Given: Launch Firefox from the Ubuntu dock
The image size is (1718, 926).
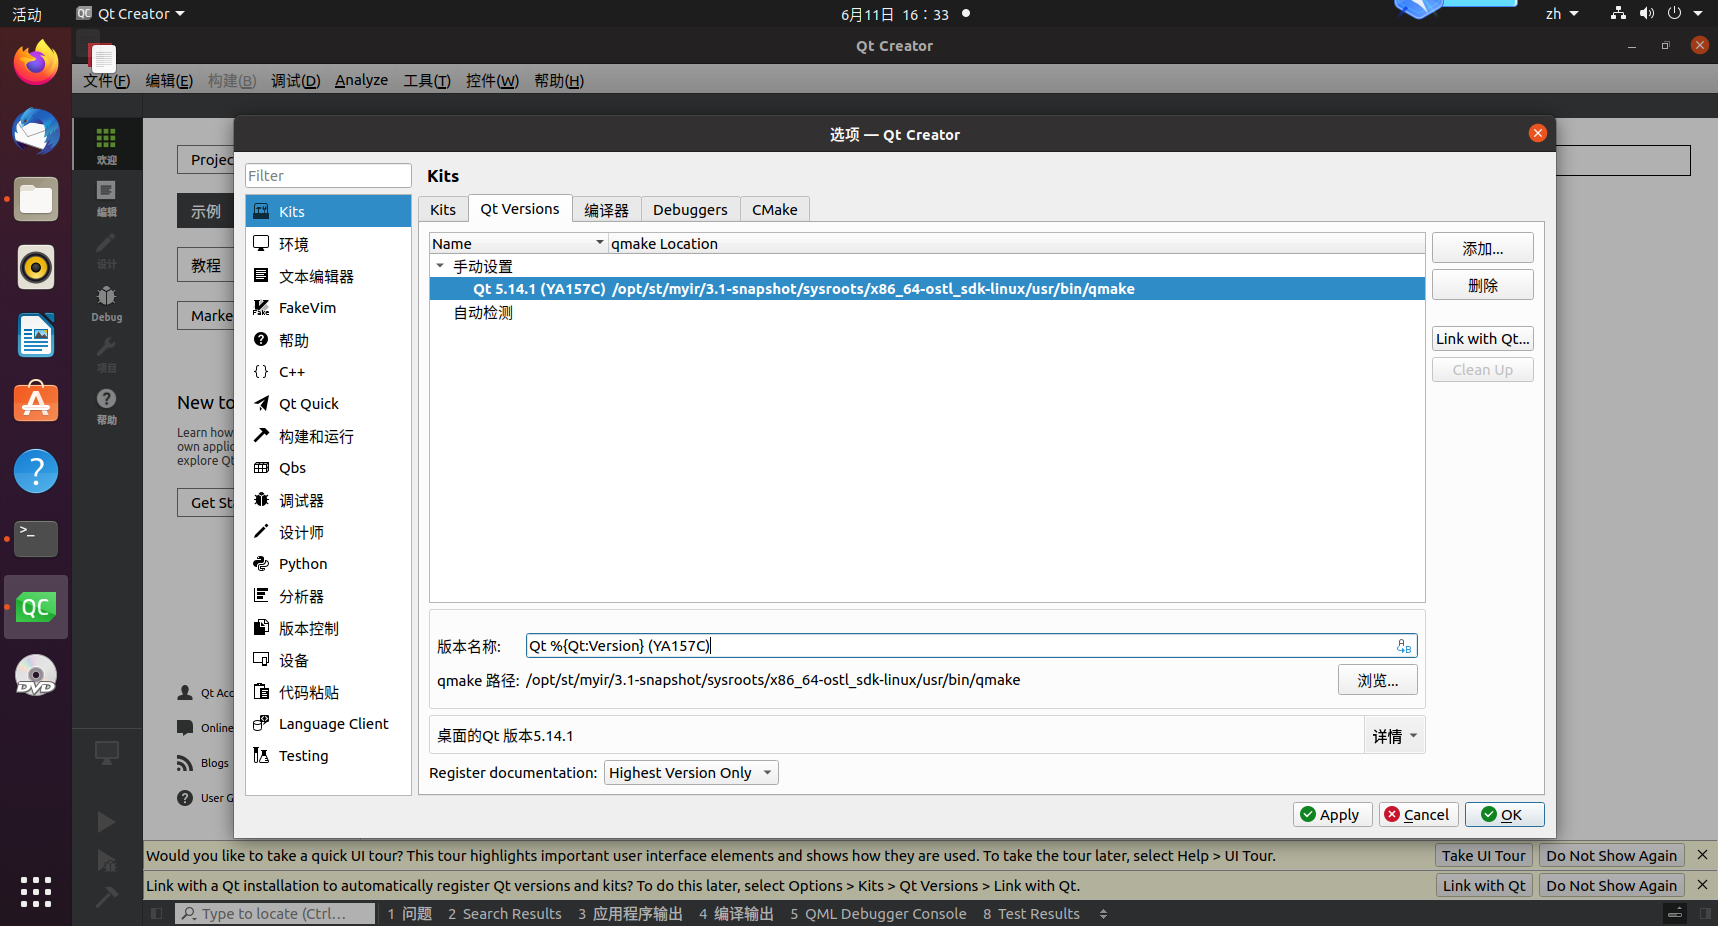Looking at the screenshot, I should [36, 63].
